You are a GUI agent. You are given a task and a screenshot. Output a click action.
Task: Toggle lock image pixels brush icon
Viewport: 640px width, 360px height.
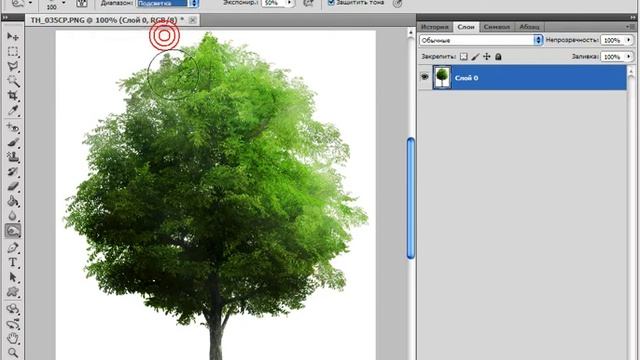pos(475,57)
